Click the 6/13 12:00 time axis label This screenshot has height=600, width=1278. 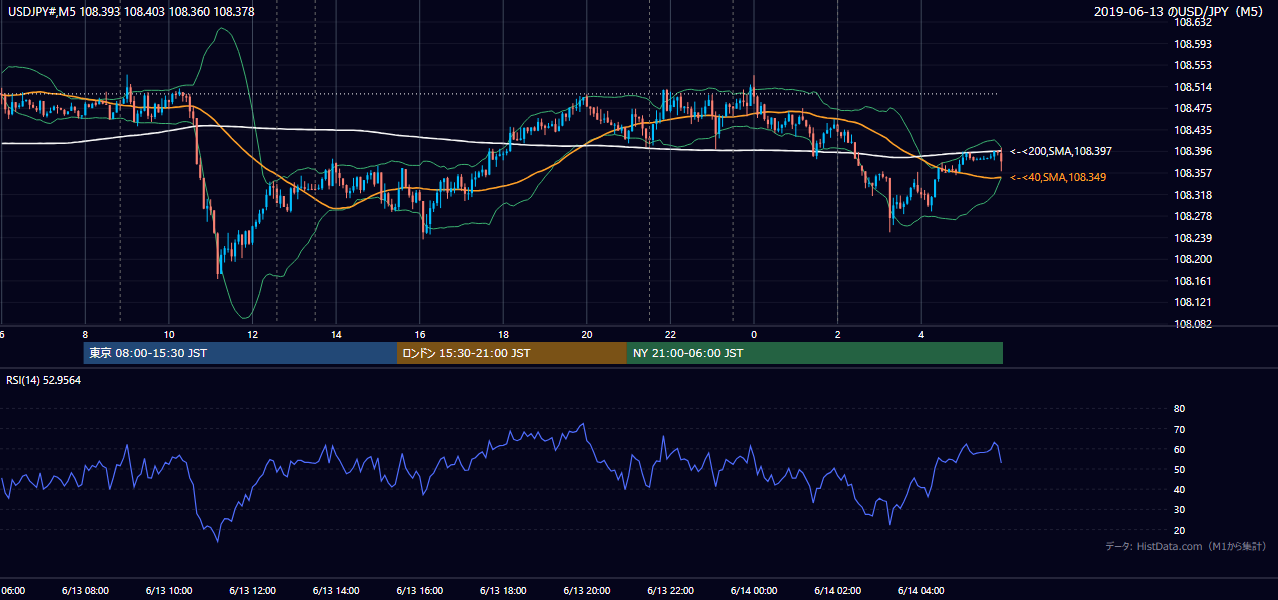(252, 590)
